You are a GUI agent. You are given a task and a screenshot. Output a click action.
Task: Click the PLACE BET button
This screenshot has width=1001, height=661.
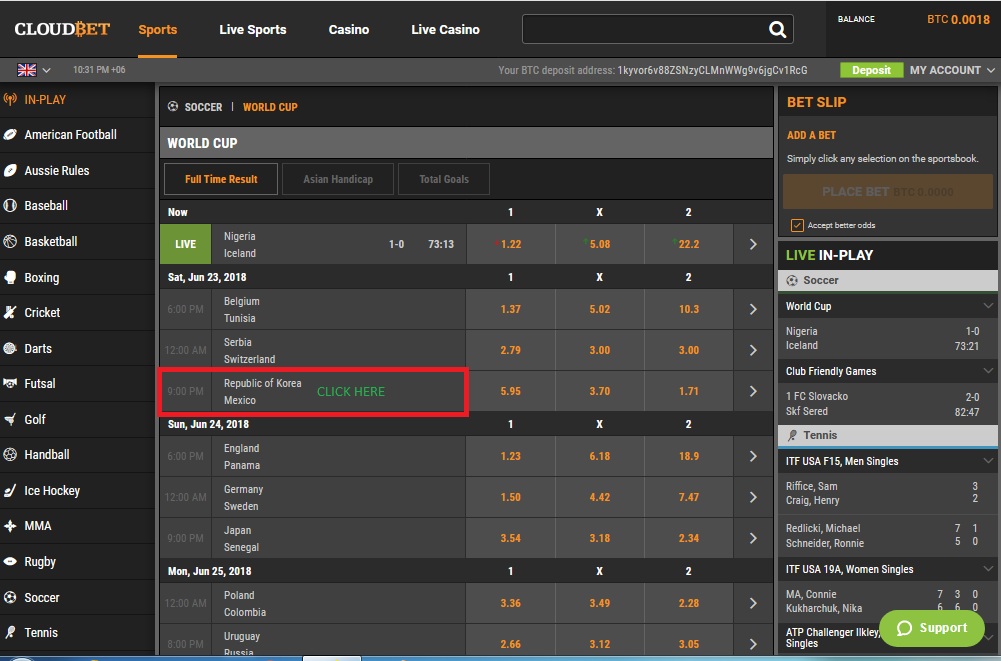[887, 192]
